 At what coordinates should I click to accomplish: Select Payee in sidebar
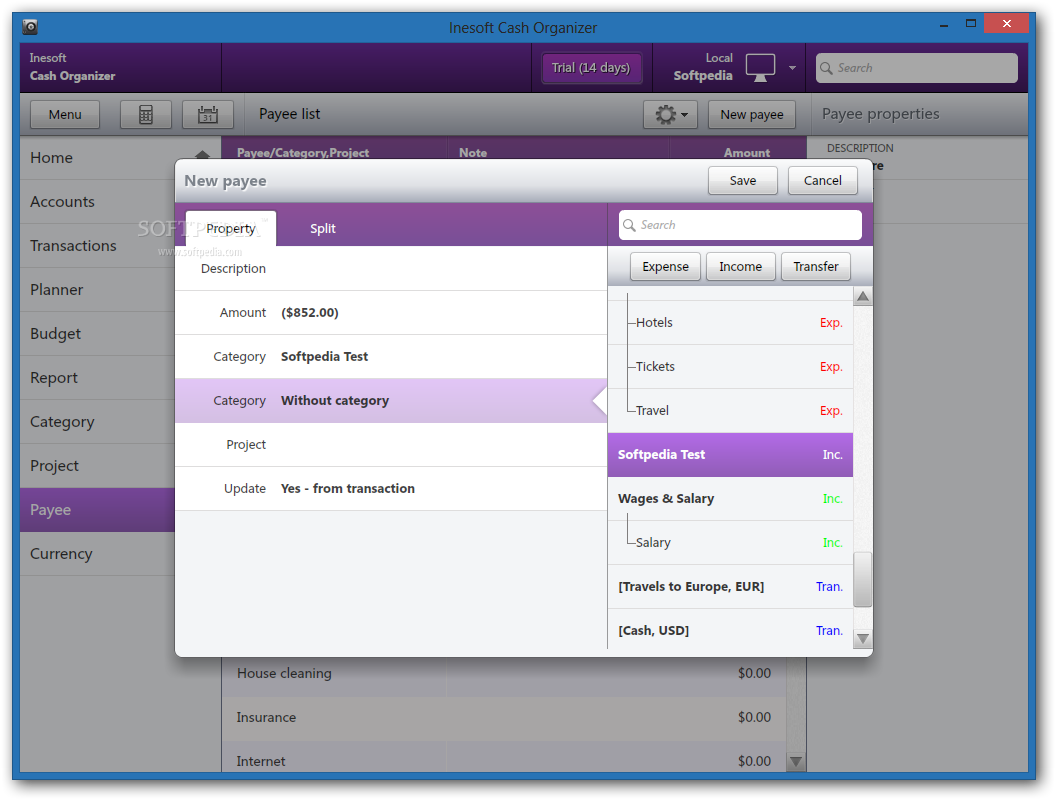click(x=97, y=510)
